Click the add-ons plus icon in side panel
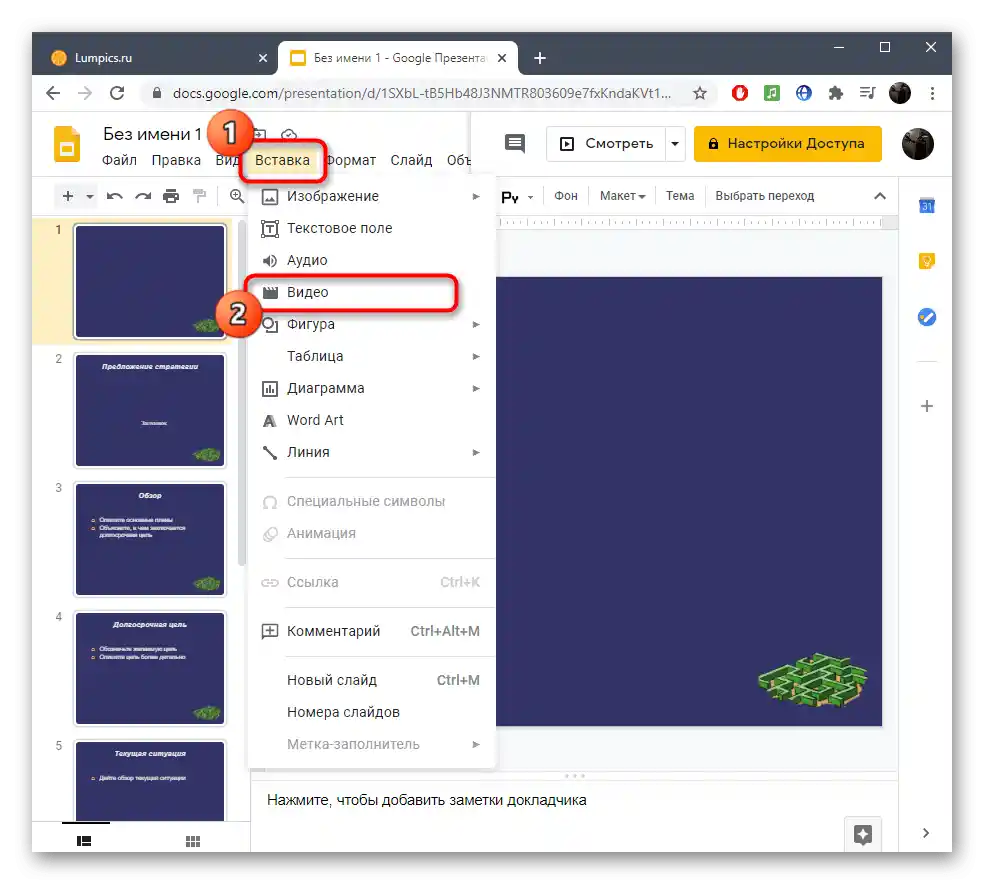This screenshot has height=884, width=984. click(x=926, y=406)
